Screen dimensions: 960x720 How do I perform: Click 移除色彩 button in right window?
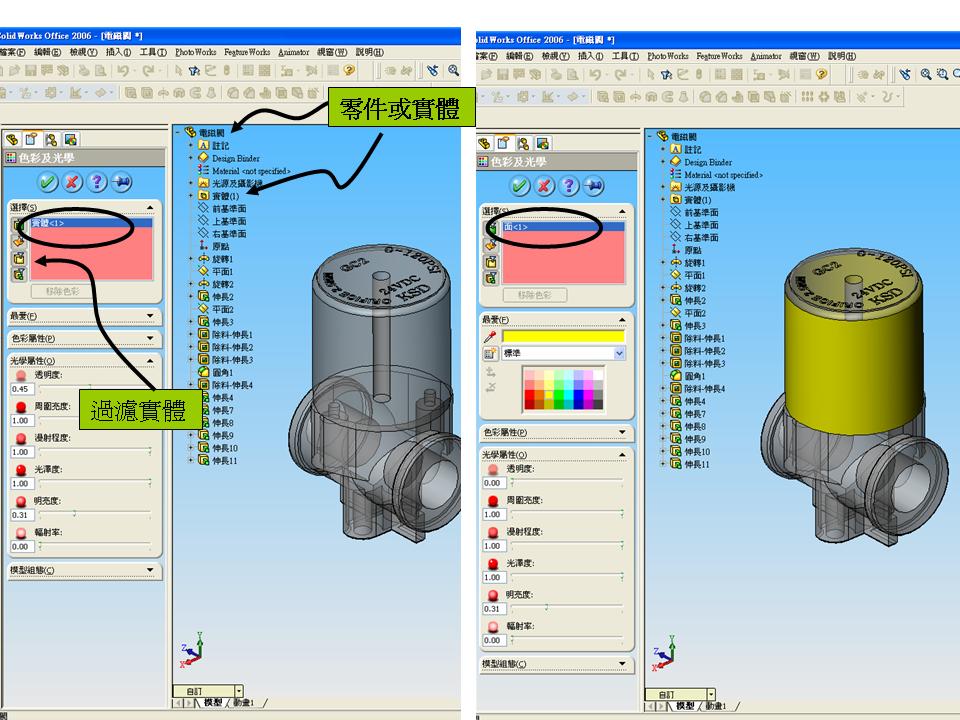tap(534, 295)
